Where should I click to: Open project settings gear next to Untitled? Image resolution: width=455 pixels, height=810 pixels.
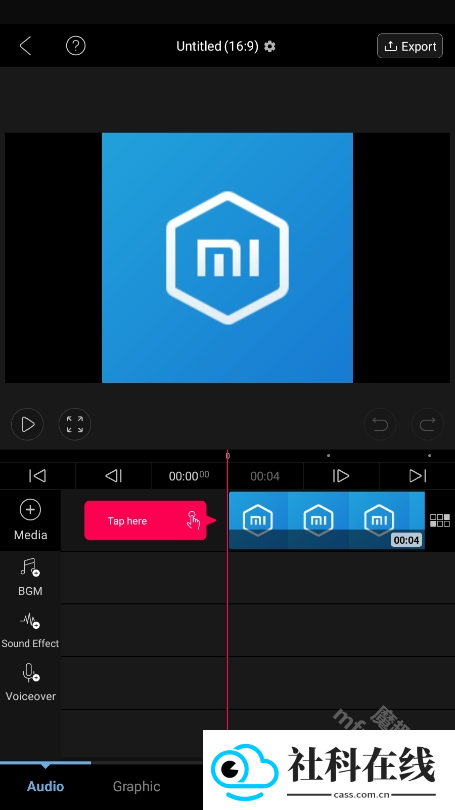pos(270,46)
